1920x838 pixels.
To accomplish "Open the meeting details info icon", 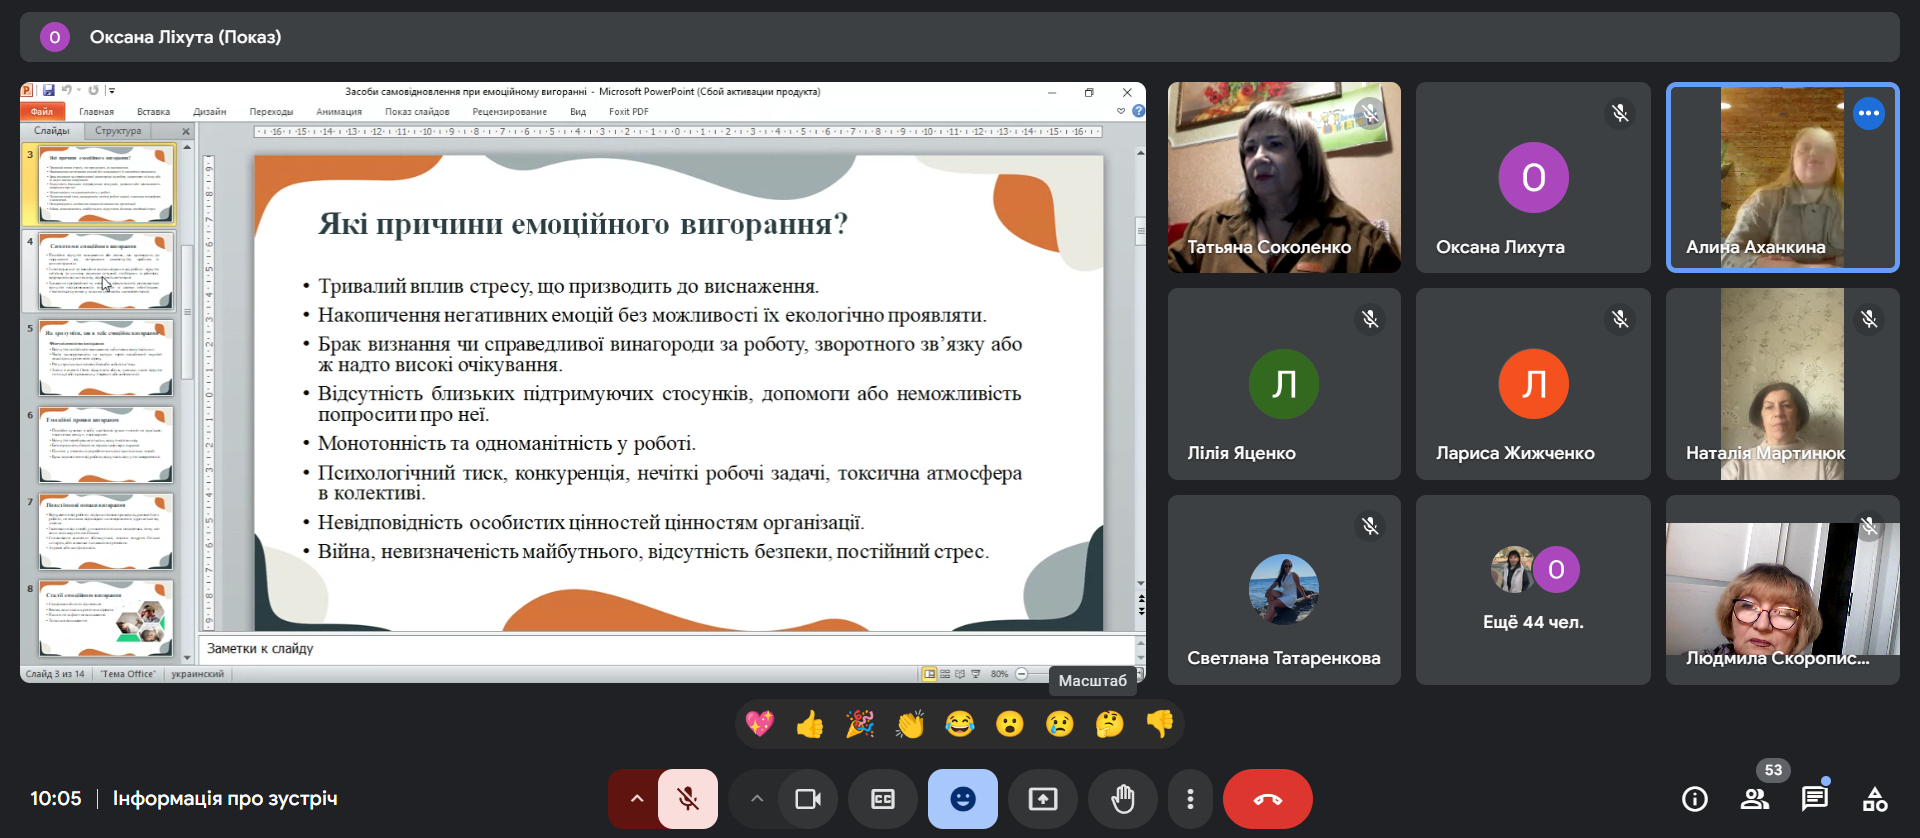I will (x=1694, y=799).
